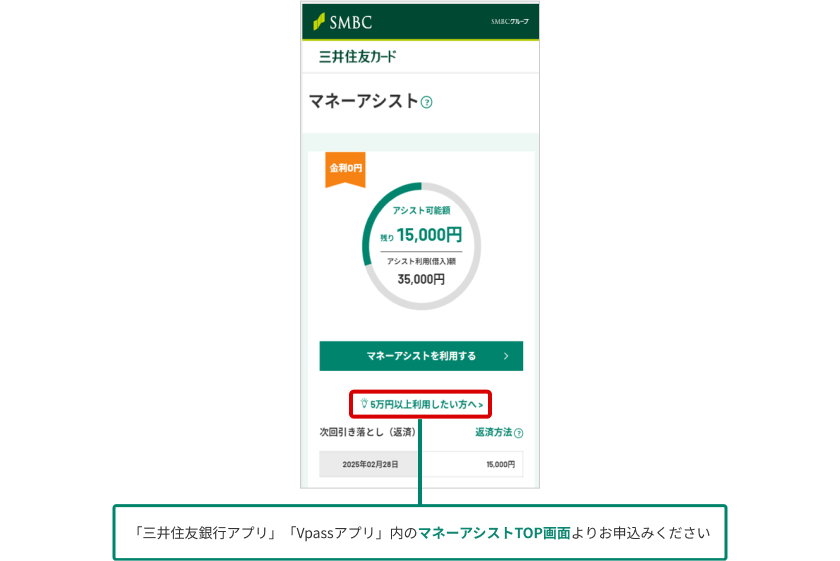Tap the マネーアシストを利用する button

tap(421, 356)
